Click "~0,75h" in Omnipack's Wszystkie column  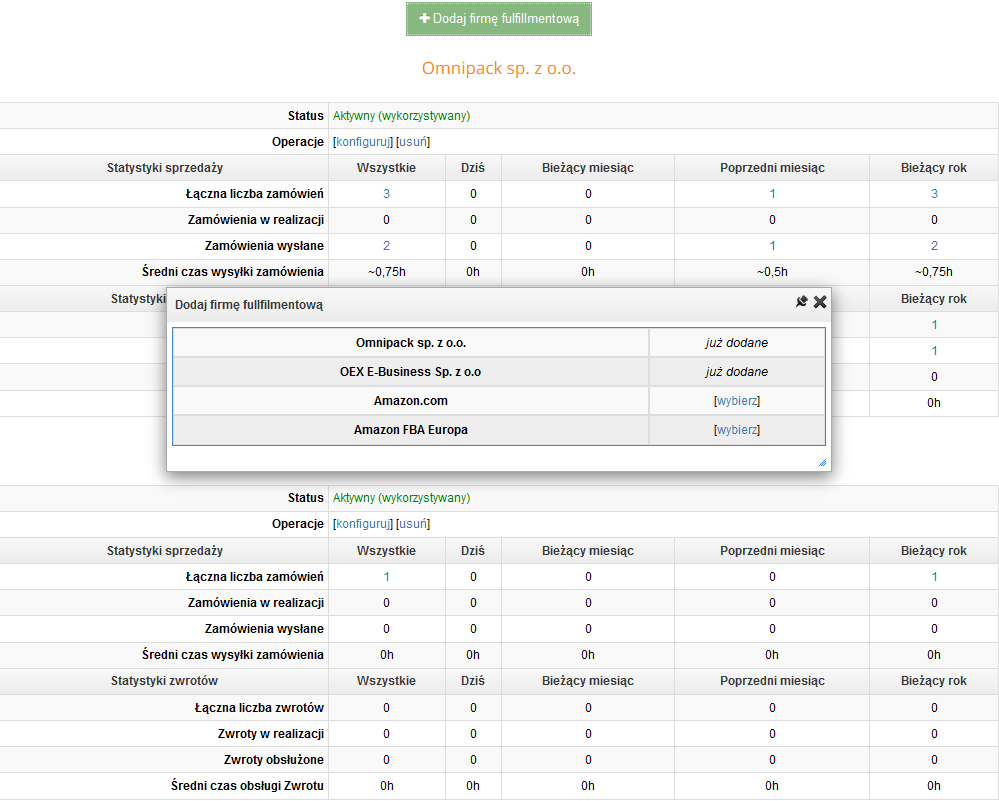pyautogui.click(x=386, y=272)
